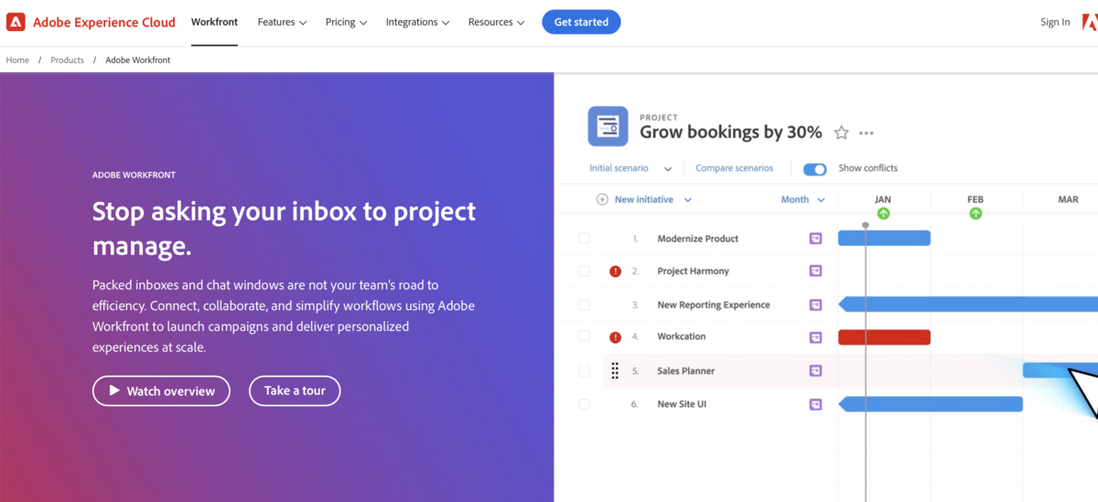
Task: Open the project more options ellipsis
Action: [866, 133]
